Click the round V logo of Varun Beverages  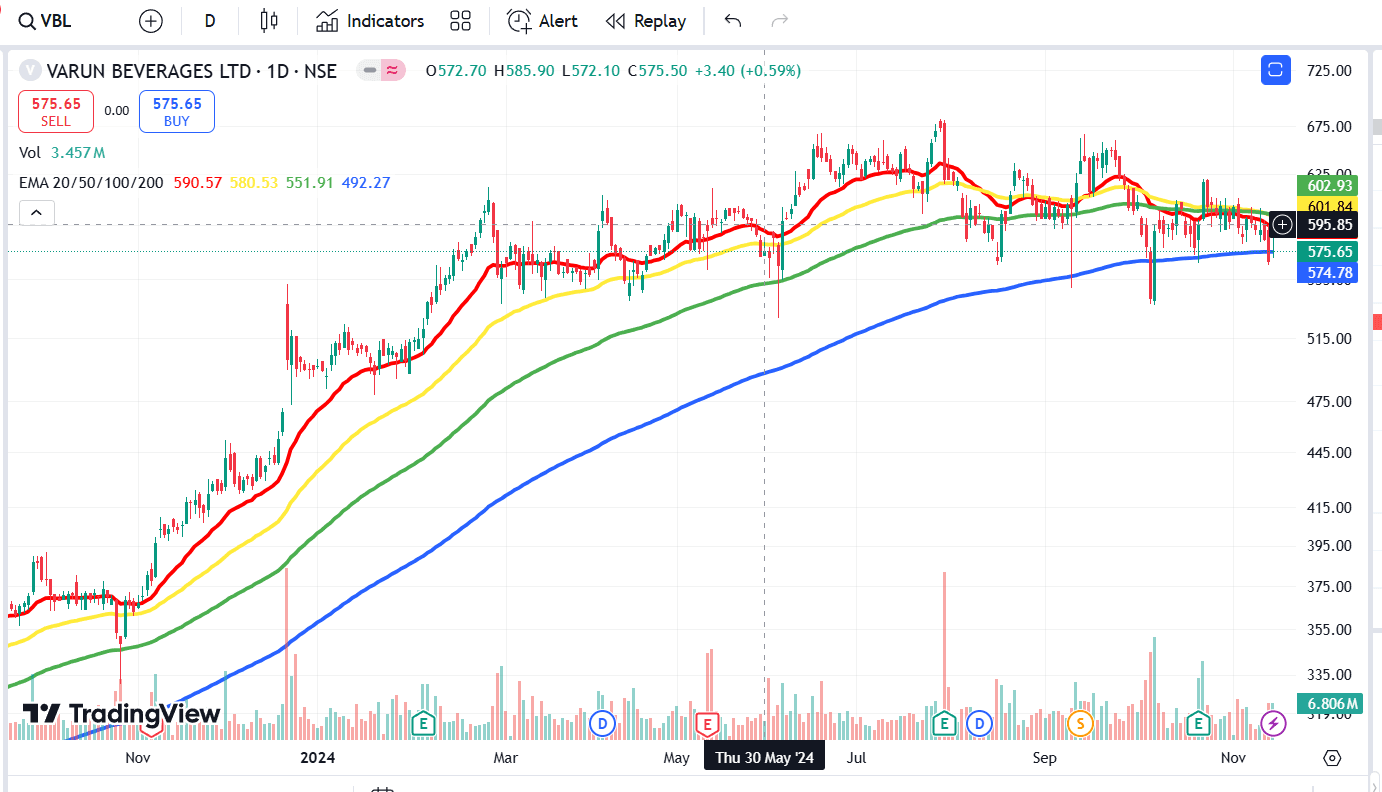click(30, 71)
